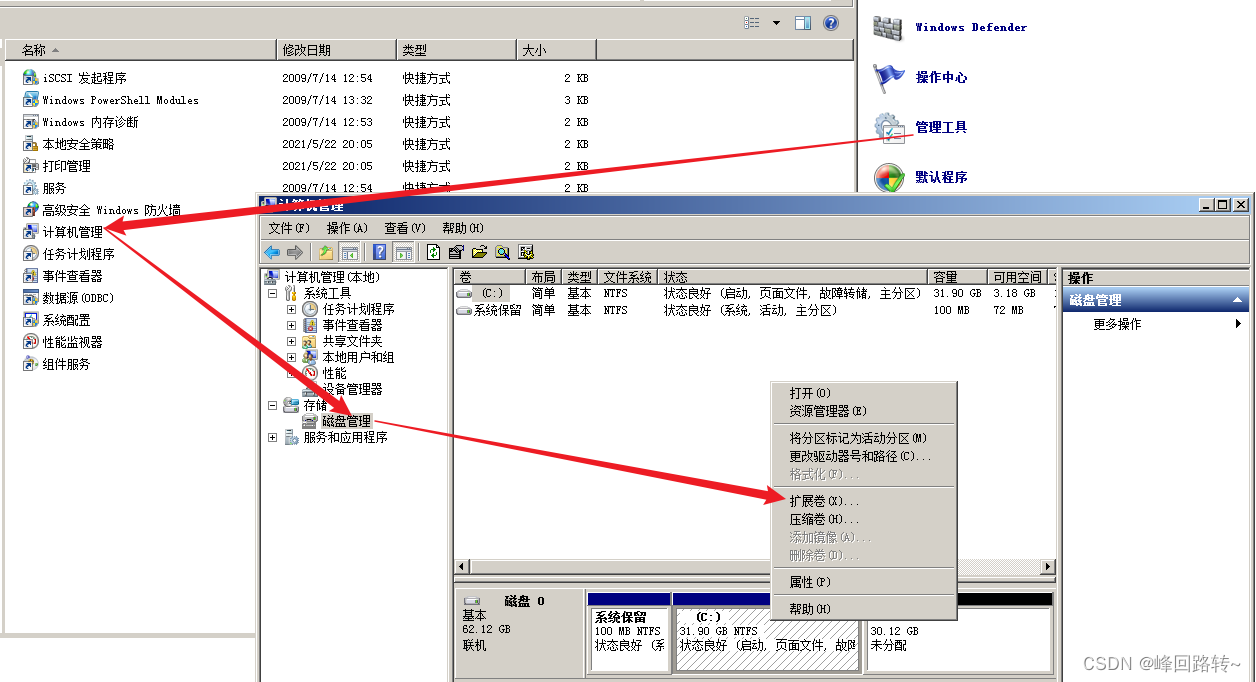The image size is (1256, 682).
Task: Click the right arrow of horizontal scrollbar
Action: (1048, 567)
